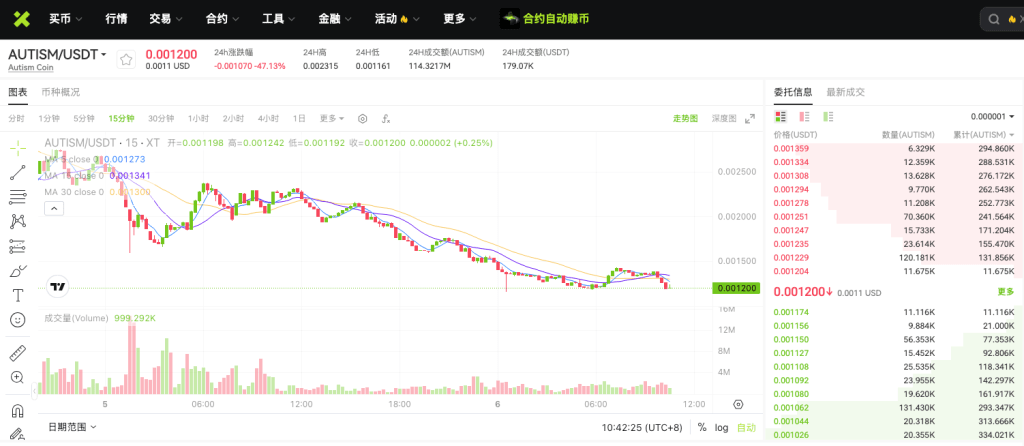The width and height of the screenshot is (1024, 446).
Task: Toggle the magnet snap mode
Action: [x=18, y=411]
